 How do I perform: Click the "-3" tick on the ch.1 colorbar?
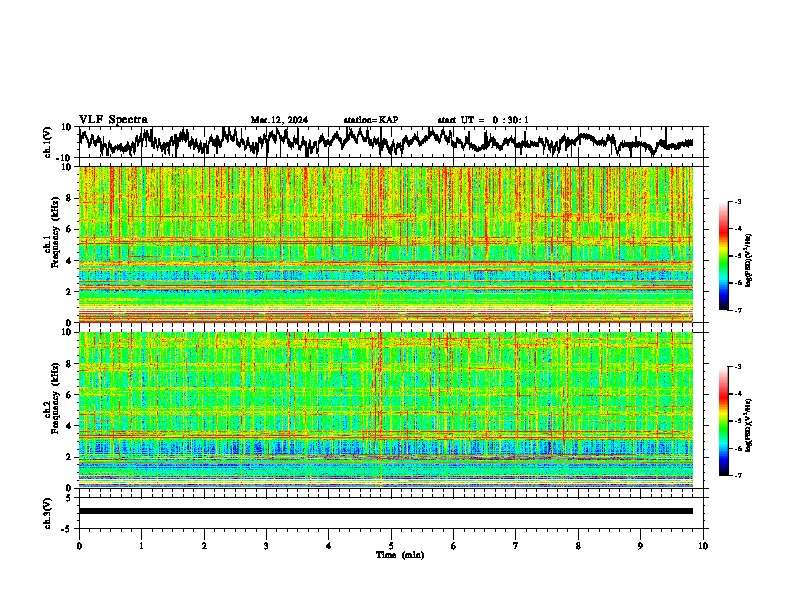tap(738, 202)
